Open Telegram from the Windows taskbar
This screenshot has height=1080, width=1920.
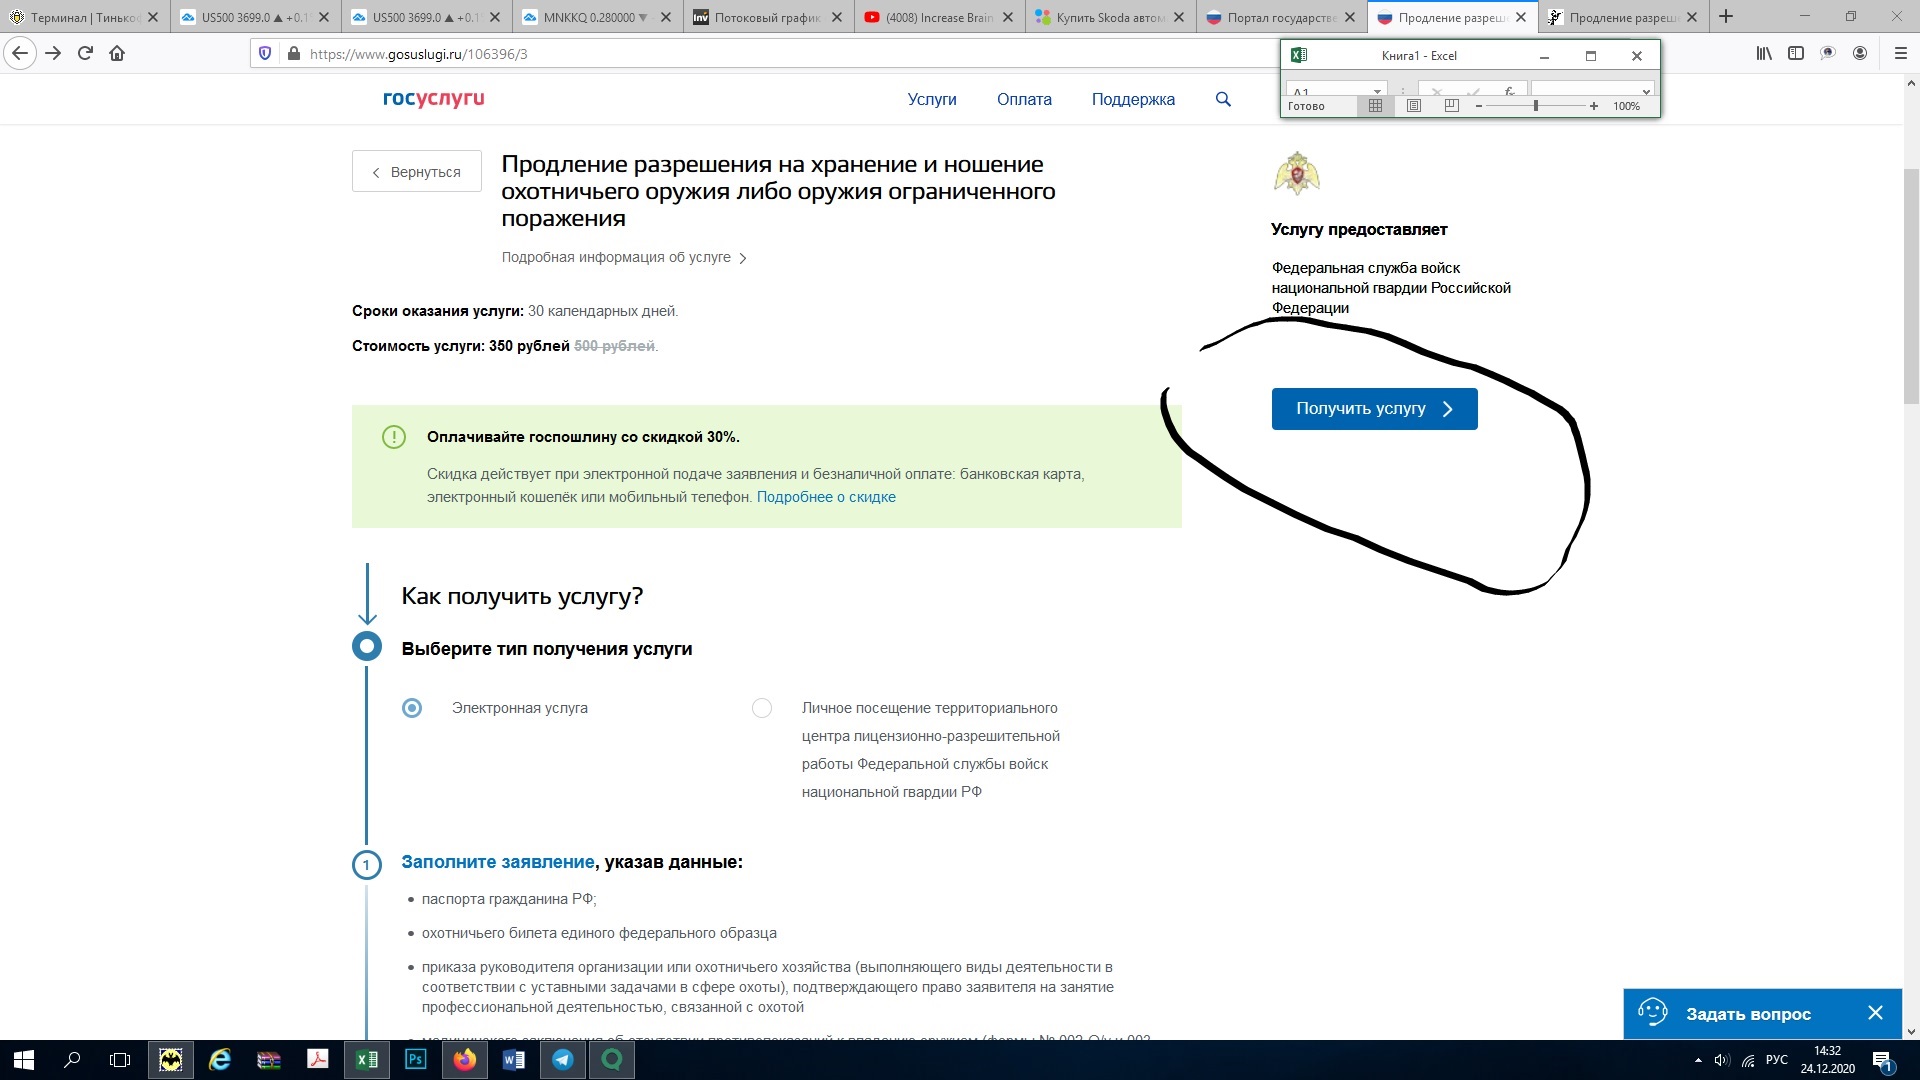tap(563, 1060)
